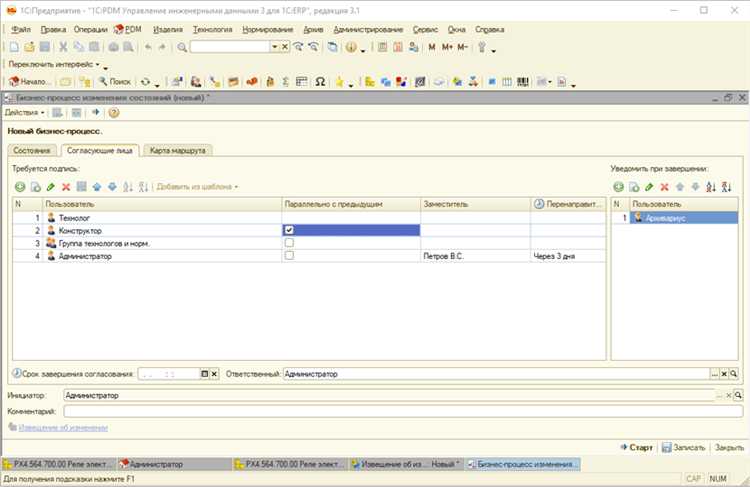The width and height of the screenshot is (750, 487).
Task: Select the Архивариус row in notify list
Action: click(674, 218)
